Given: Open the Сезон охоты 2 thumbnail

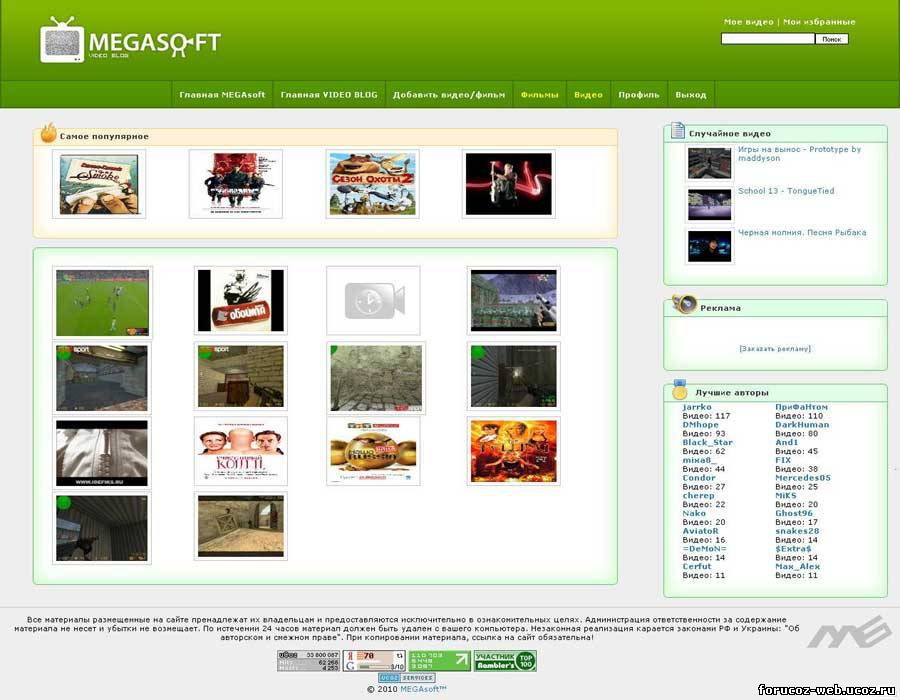Looking at the screenshot, I should (x=373, y=184).
